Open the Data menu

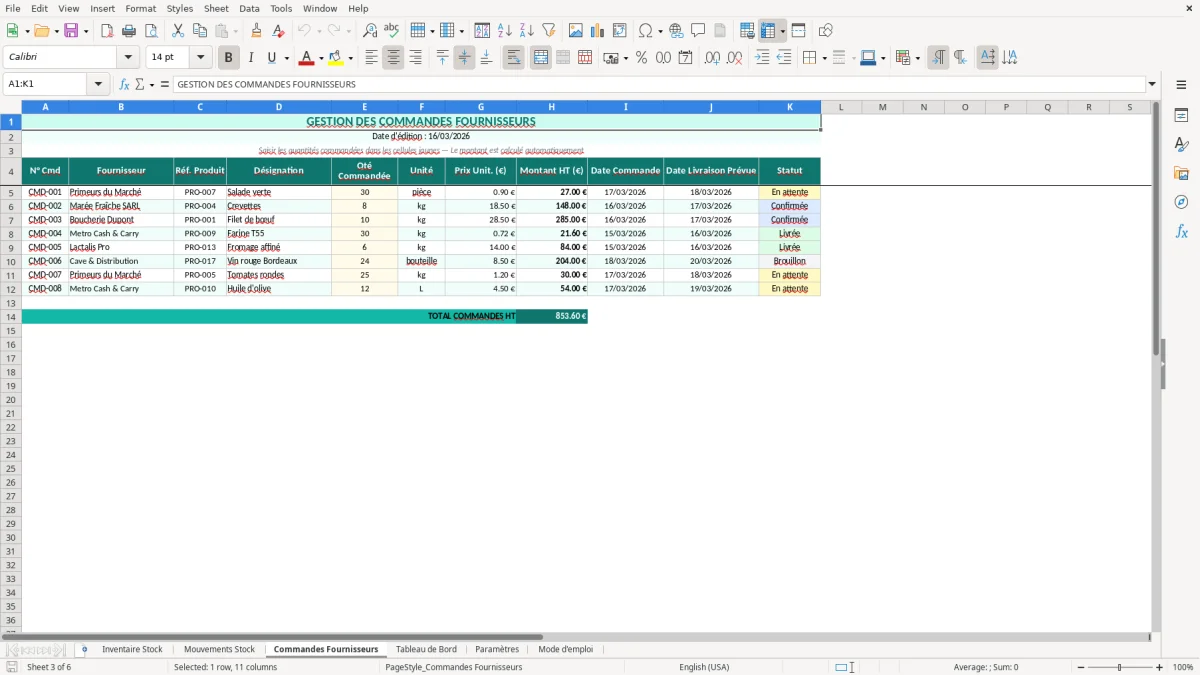click(x=249, y=8)
